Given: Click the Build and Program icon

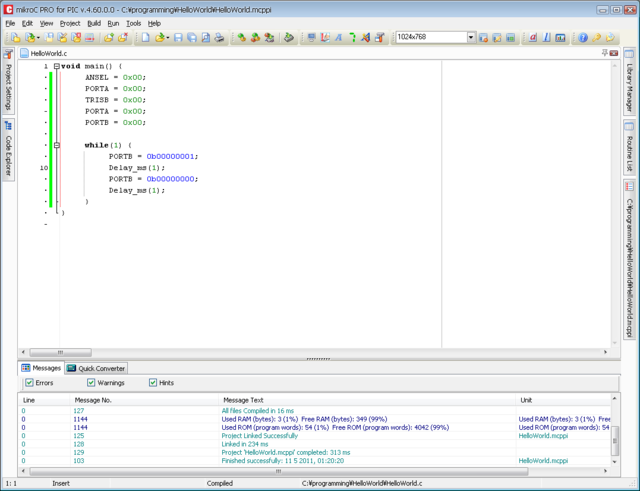Looking at the screenshot, I should click(269, 38).
